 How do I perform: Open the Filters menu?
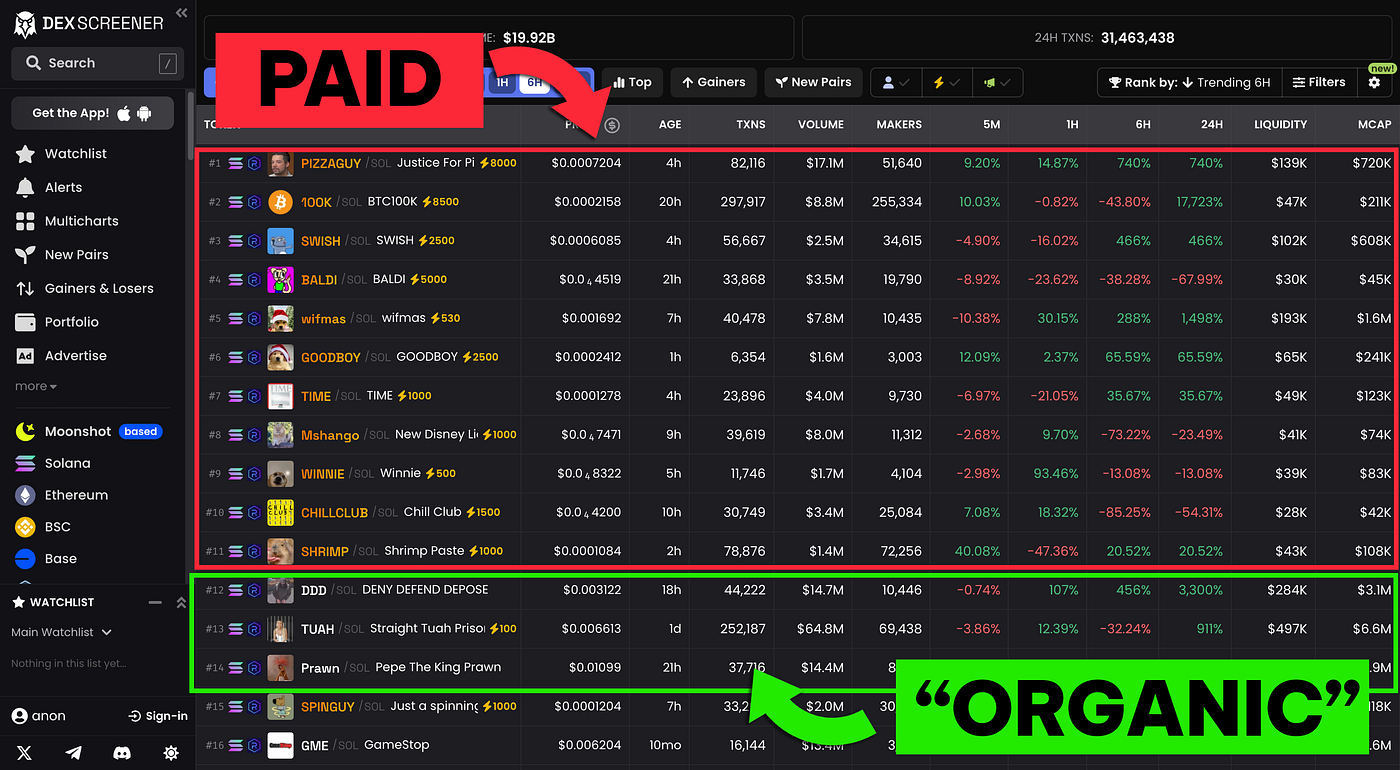point(1319,83)
